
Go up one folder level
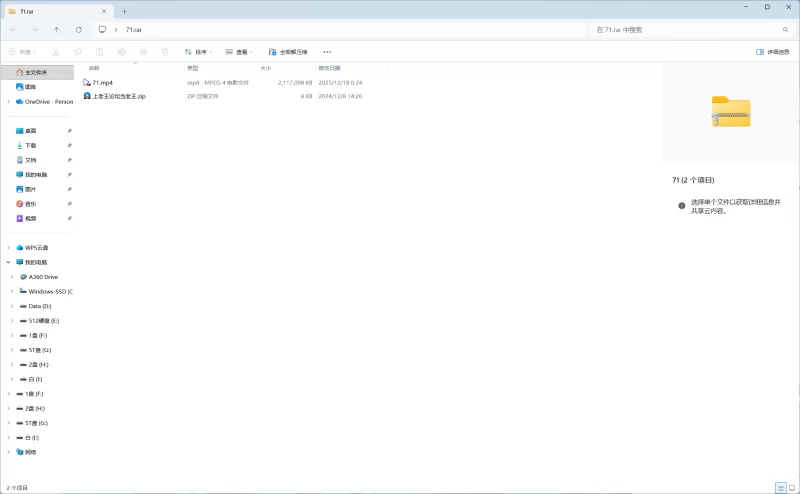click(56, 30)
